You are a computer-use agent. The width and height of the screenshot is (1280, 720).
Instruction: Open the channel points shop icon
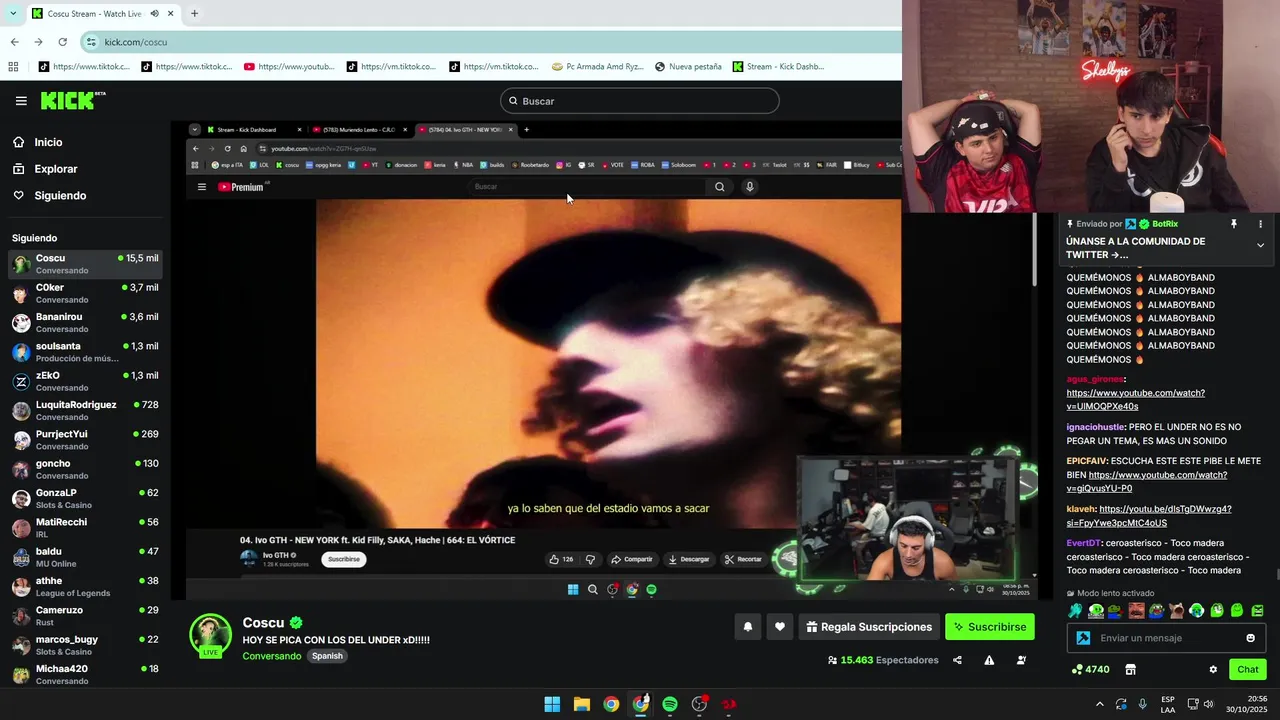1131,670
